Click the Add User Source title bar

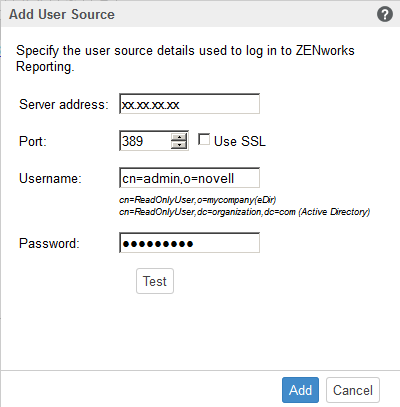(200, 14)
